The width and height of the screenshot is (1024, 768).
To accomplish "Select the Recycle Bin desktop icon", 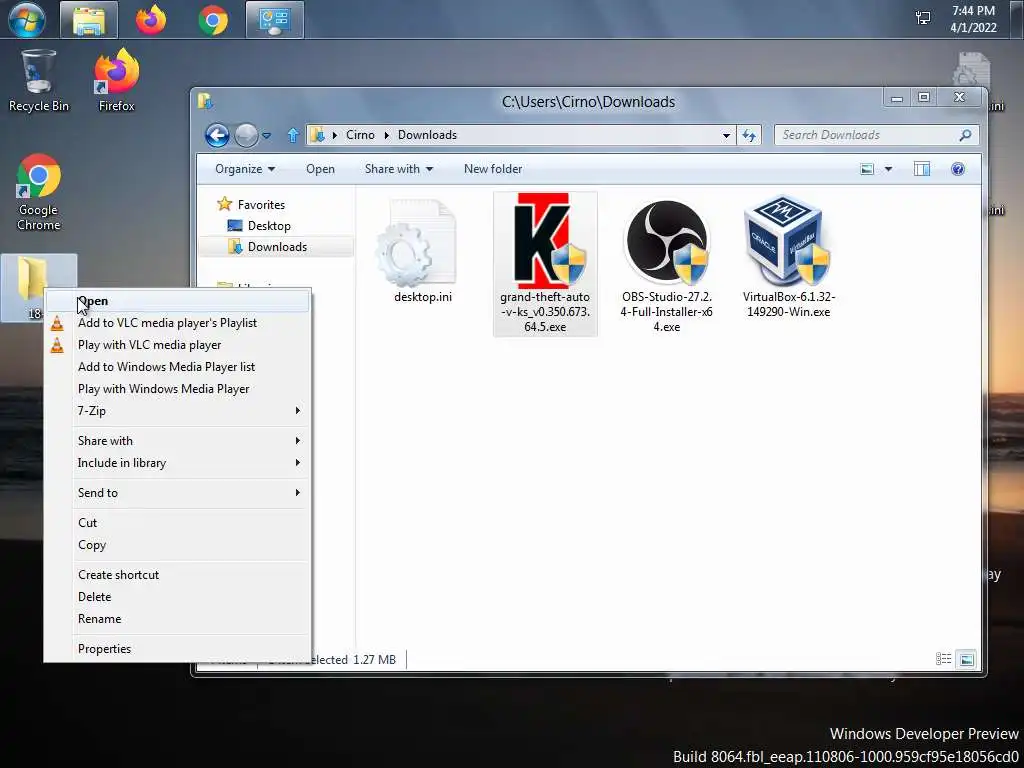I will click(x=39, y=81).
